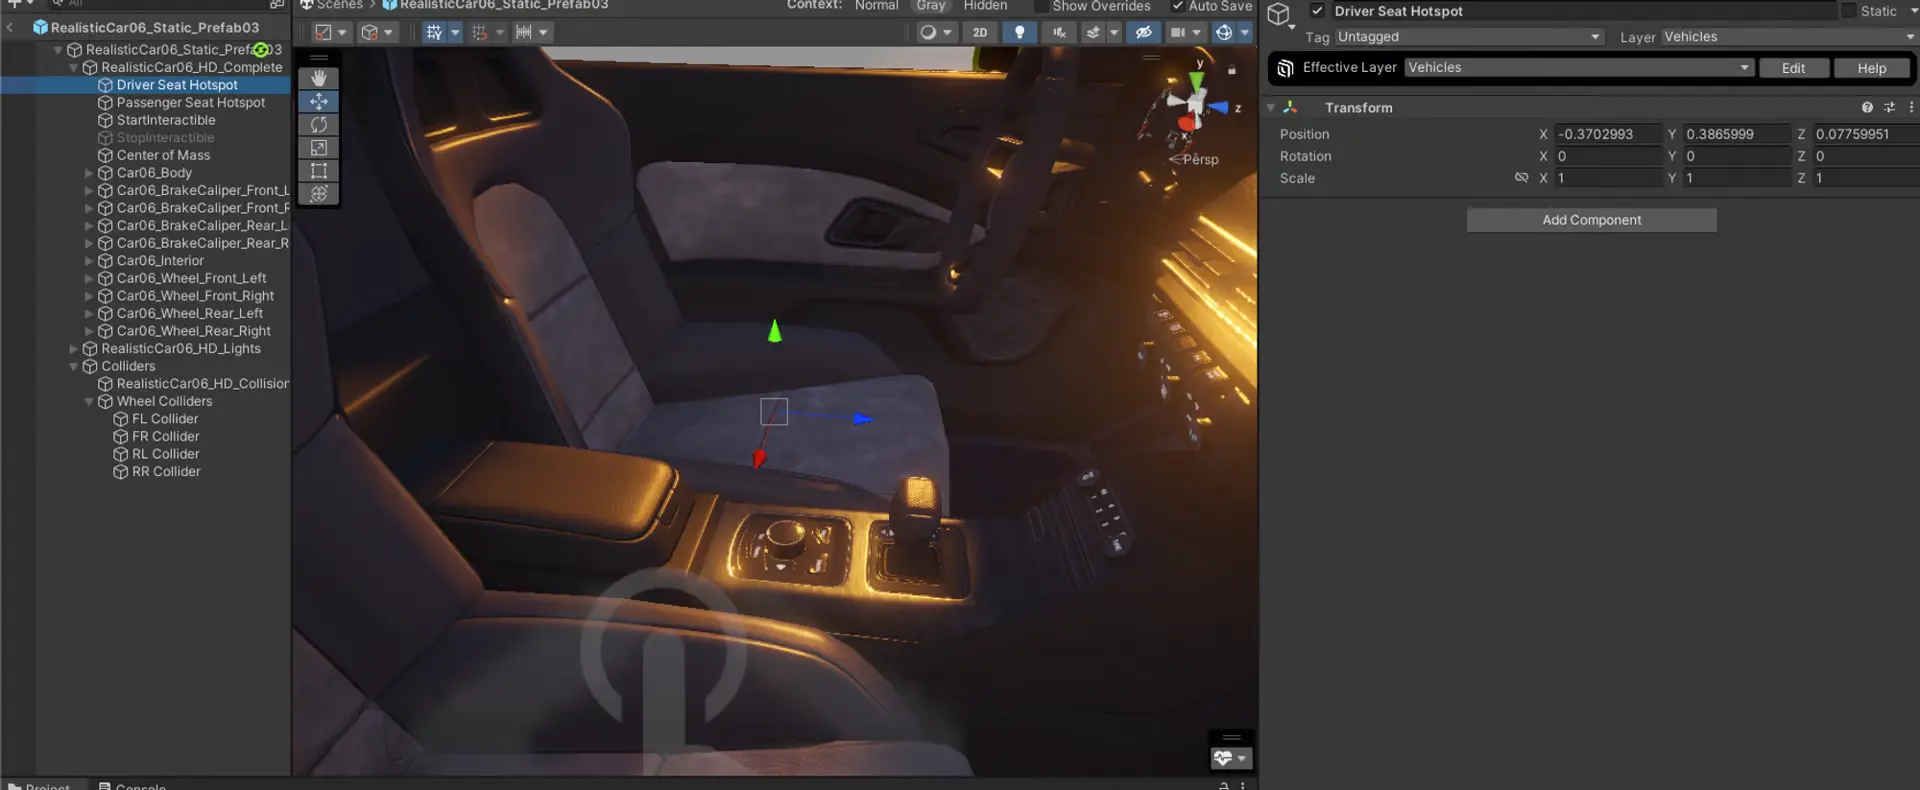Click Rotation X input field

click(x=1608, y=156)
